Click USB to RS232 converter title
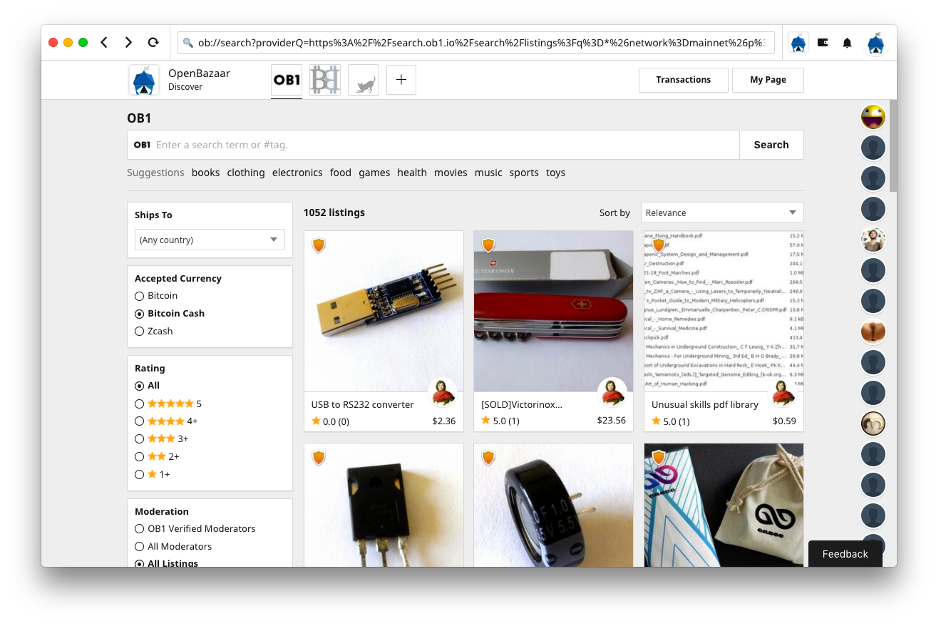The height and width of the screenshot is (626, 936). click(x=362, y=405)
